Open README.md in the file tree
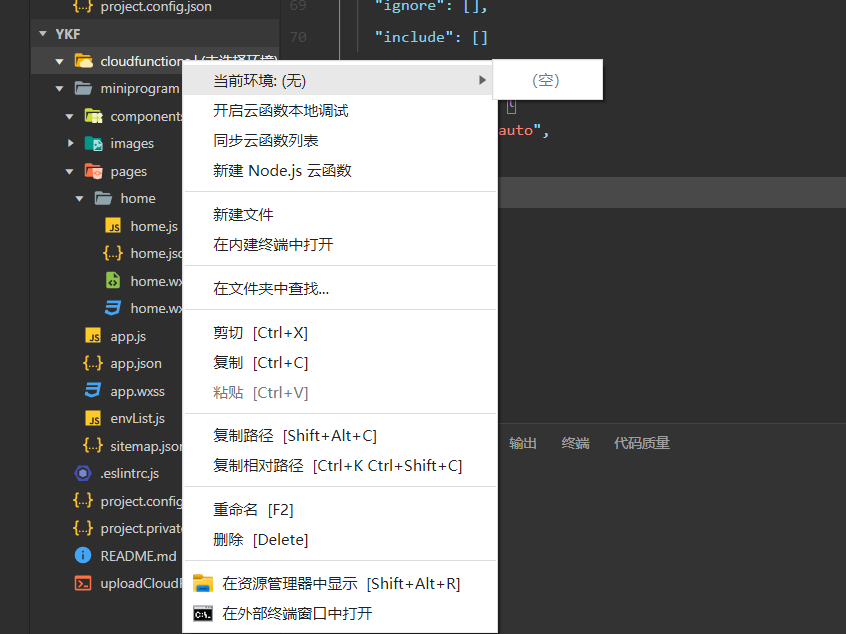Viewport: 846px width, 634px height. [138, 556]
